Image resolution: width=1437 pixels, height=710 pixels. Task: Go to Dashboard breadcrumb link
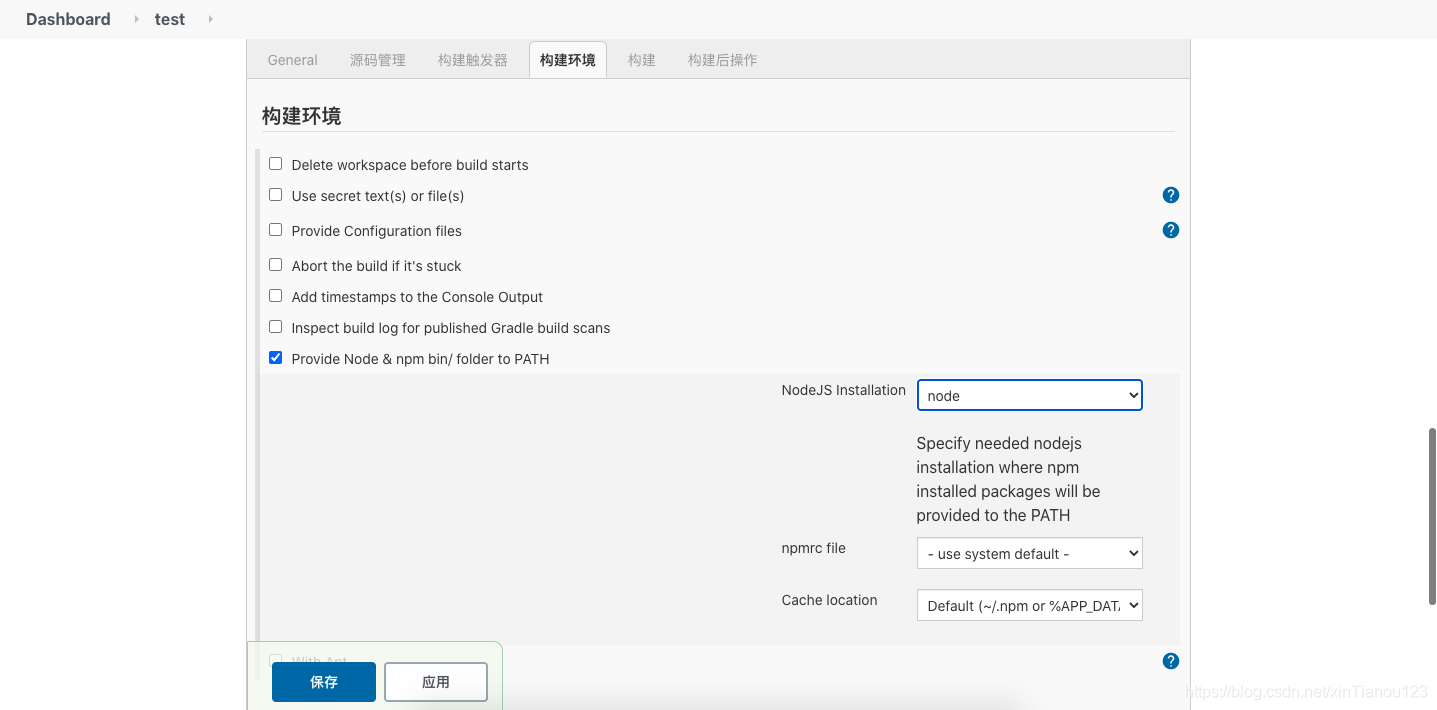pyautogui.click(x=68, y=19)
